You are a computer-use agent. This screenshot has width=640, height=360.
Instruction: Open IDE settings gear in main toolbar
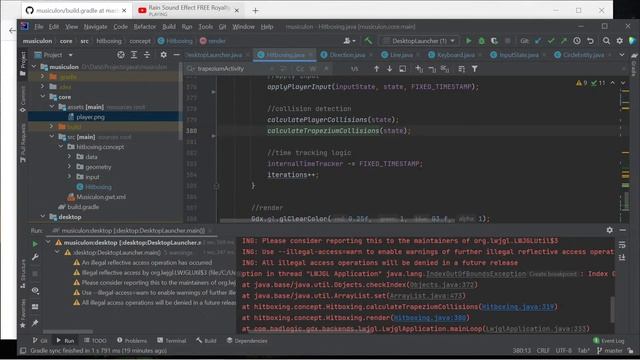point(620,41)
